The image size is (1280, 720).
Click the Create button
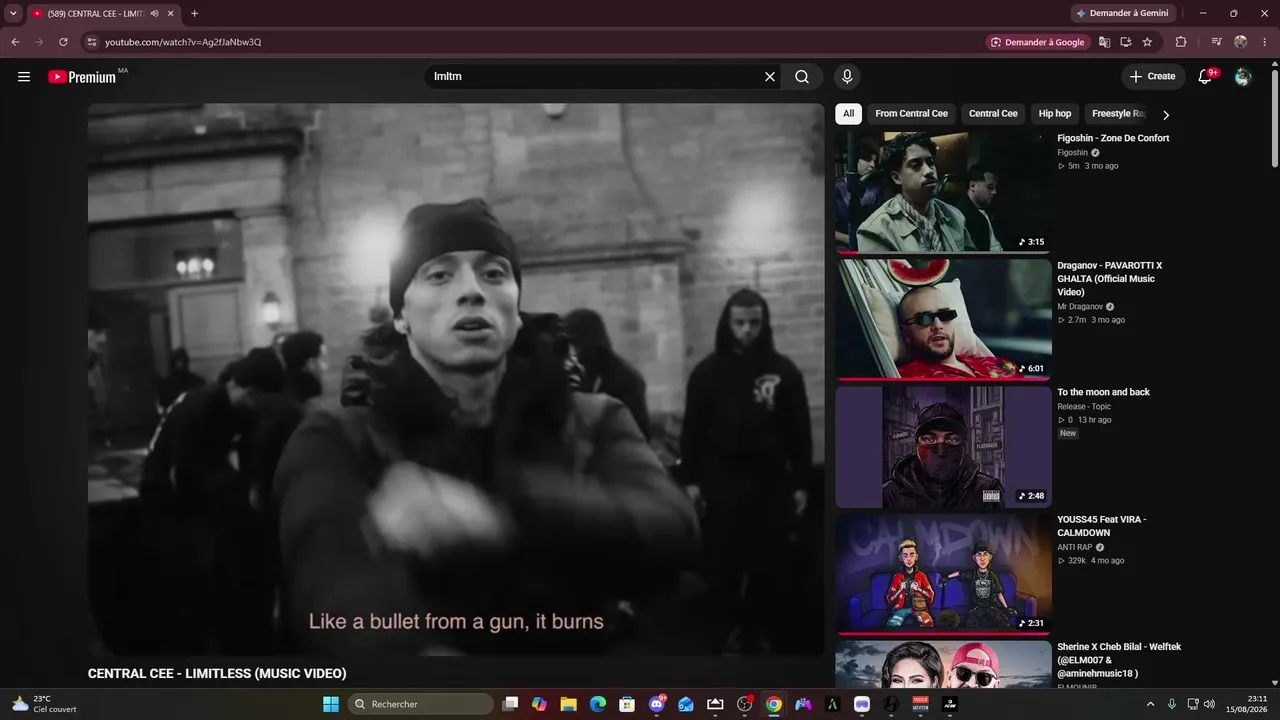(1152, 77)
